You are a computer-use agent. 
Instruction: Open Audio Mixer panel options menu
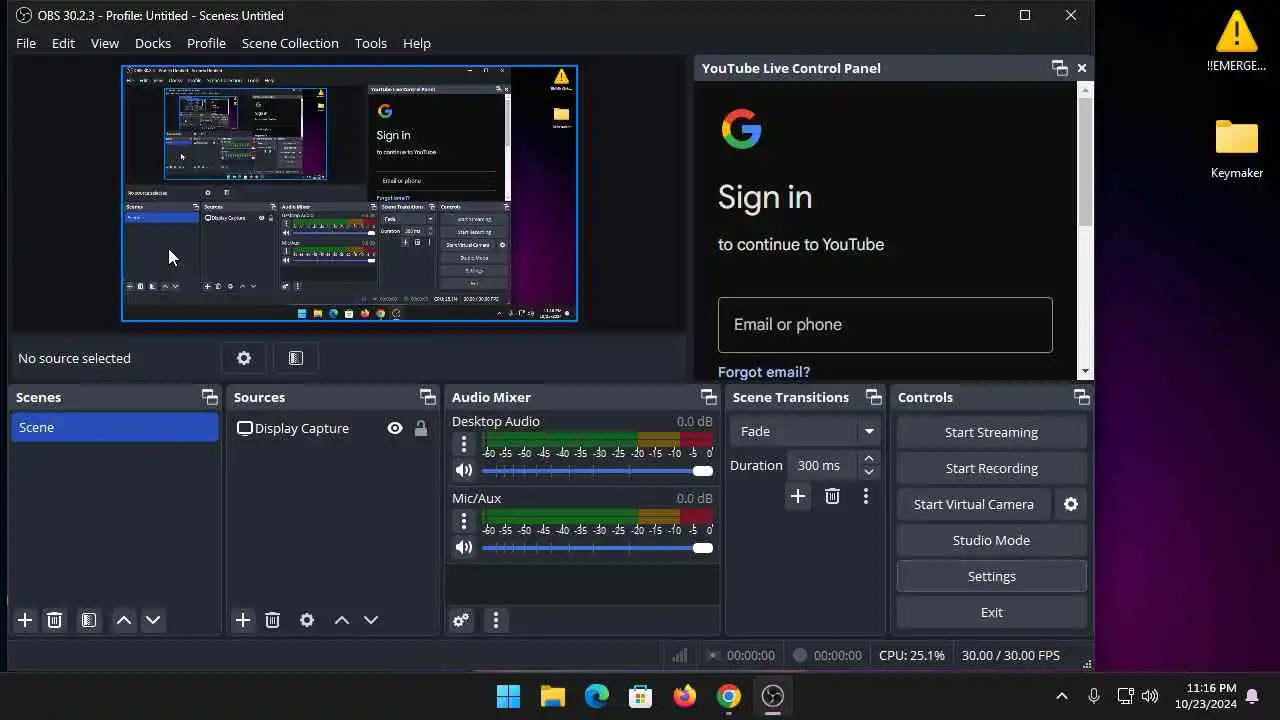pyautogui.click(x=496, y=620)
